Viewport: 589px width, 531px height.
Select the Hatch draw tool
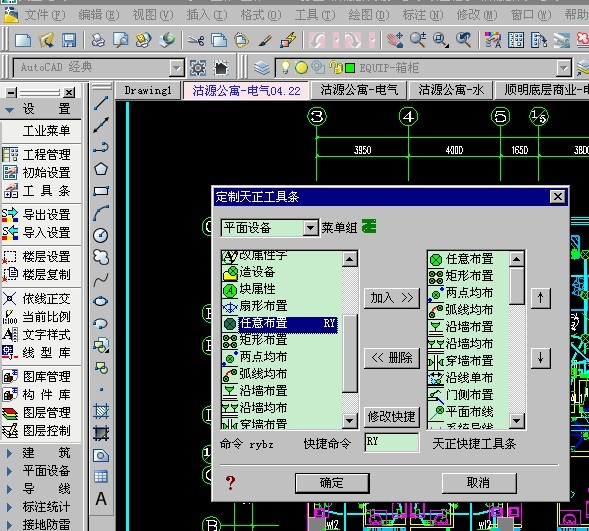[101, 411]
